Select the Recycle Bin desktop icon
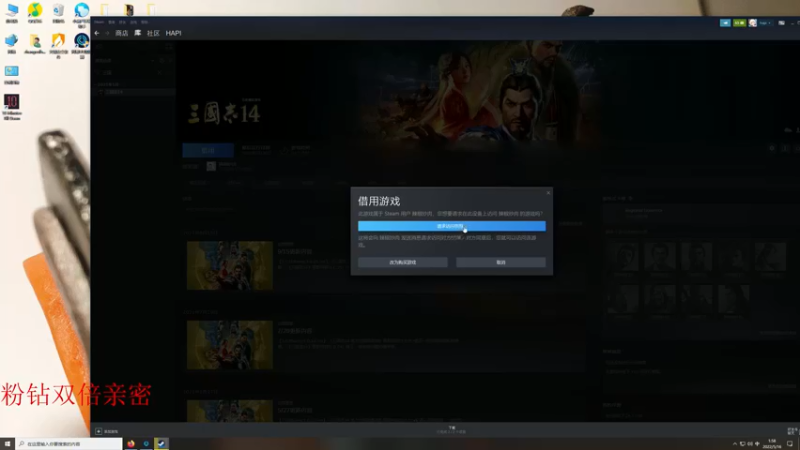Viewport: 800px width, 450px height. [x=59, y=13]
